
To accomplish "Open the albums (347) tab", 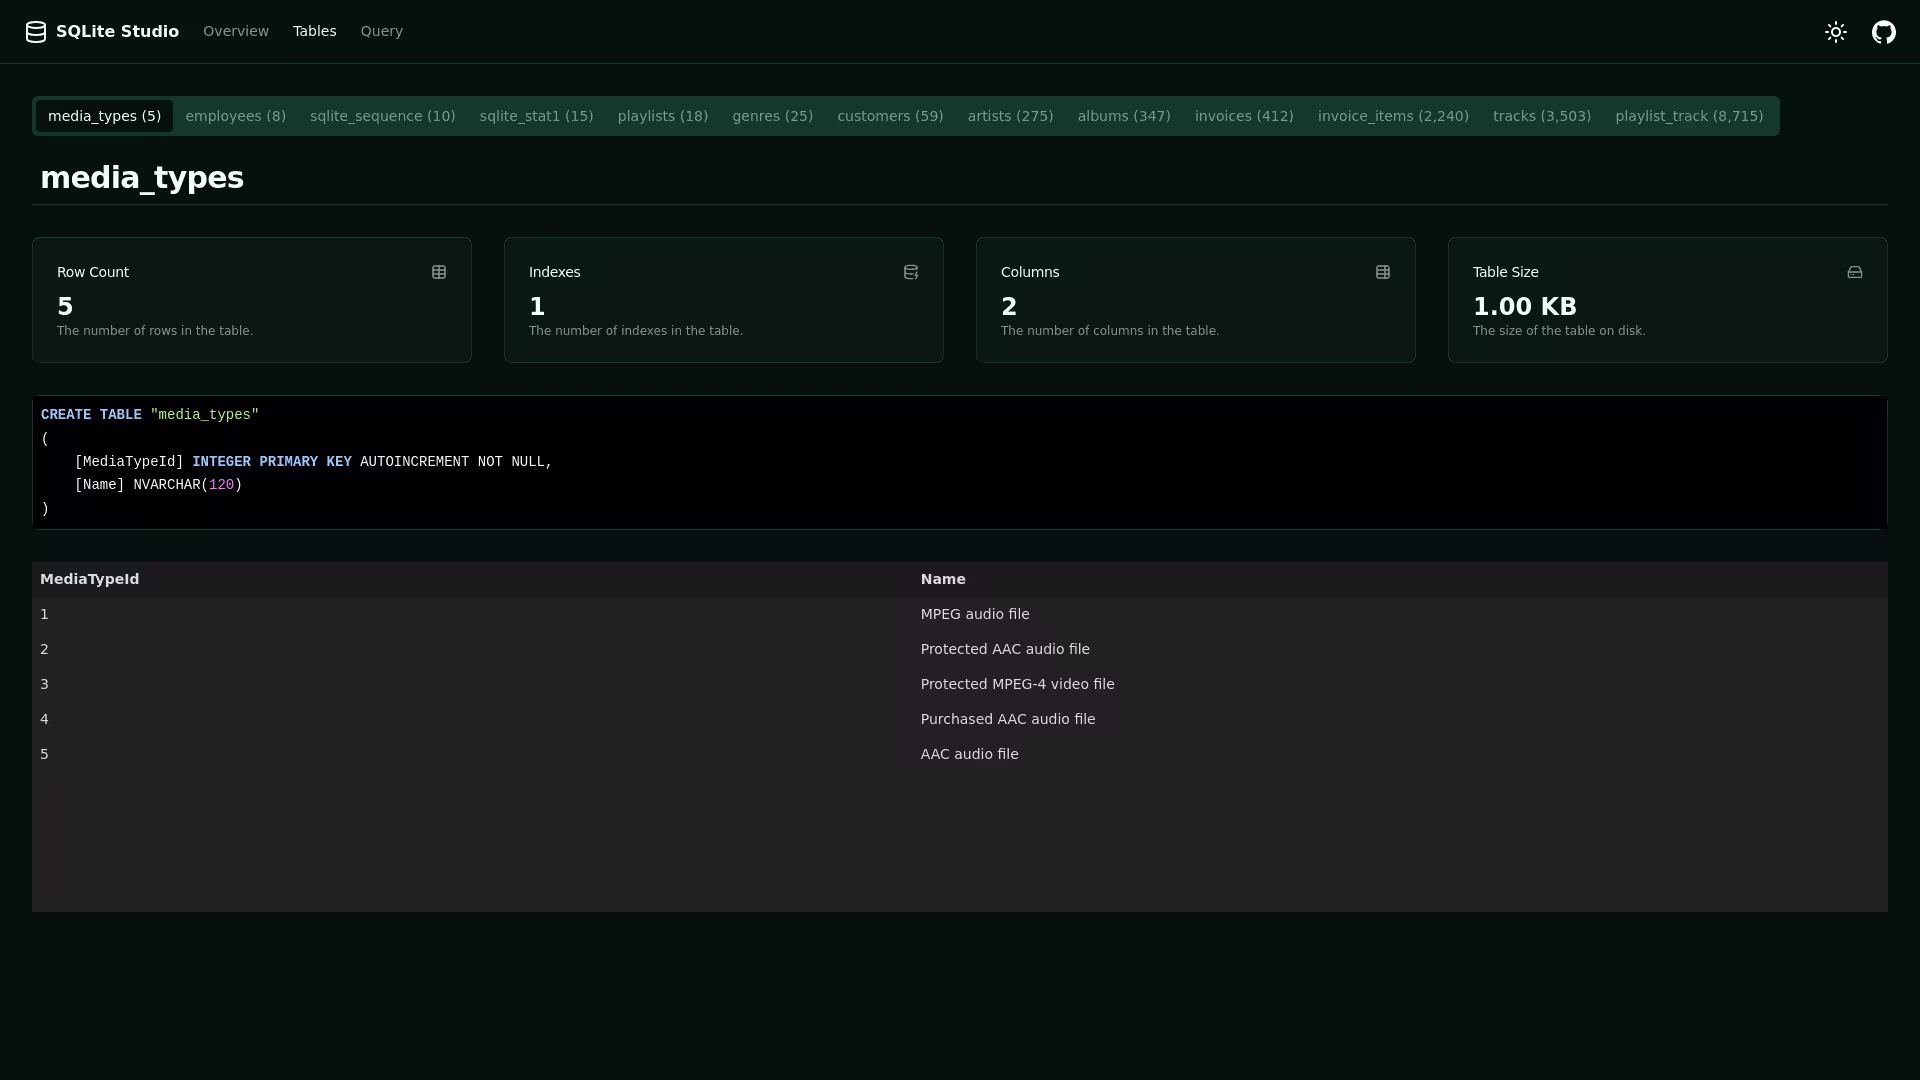I will point(1124,116).
